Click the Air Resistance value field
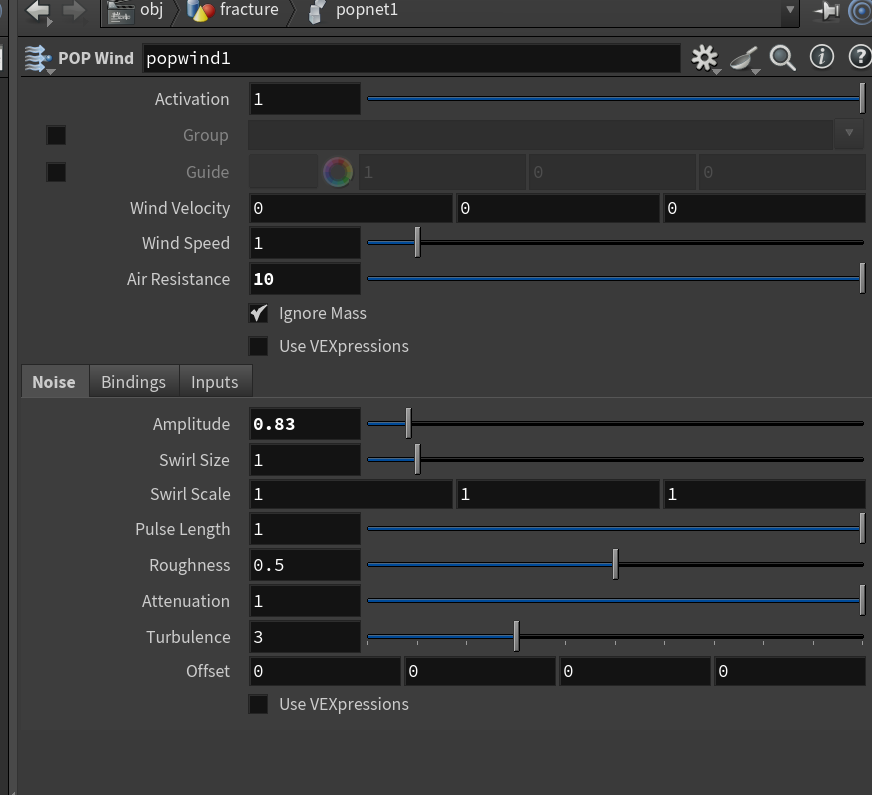This screenshot has width=872, height=795. pos(305,279)
